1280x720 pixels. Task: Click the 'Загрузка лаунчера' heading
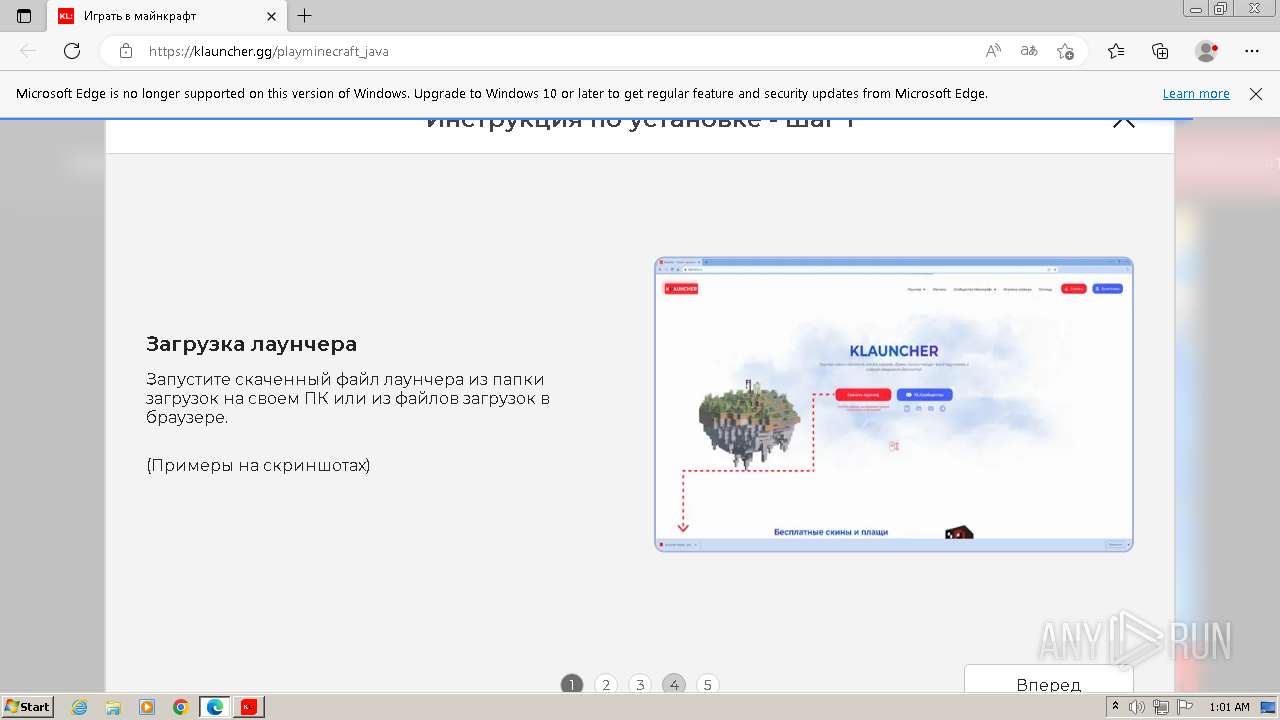[x=252, y=344]
